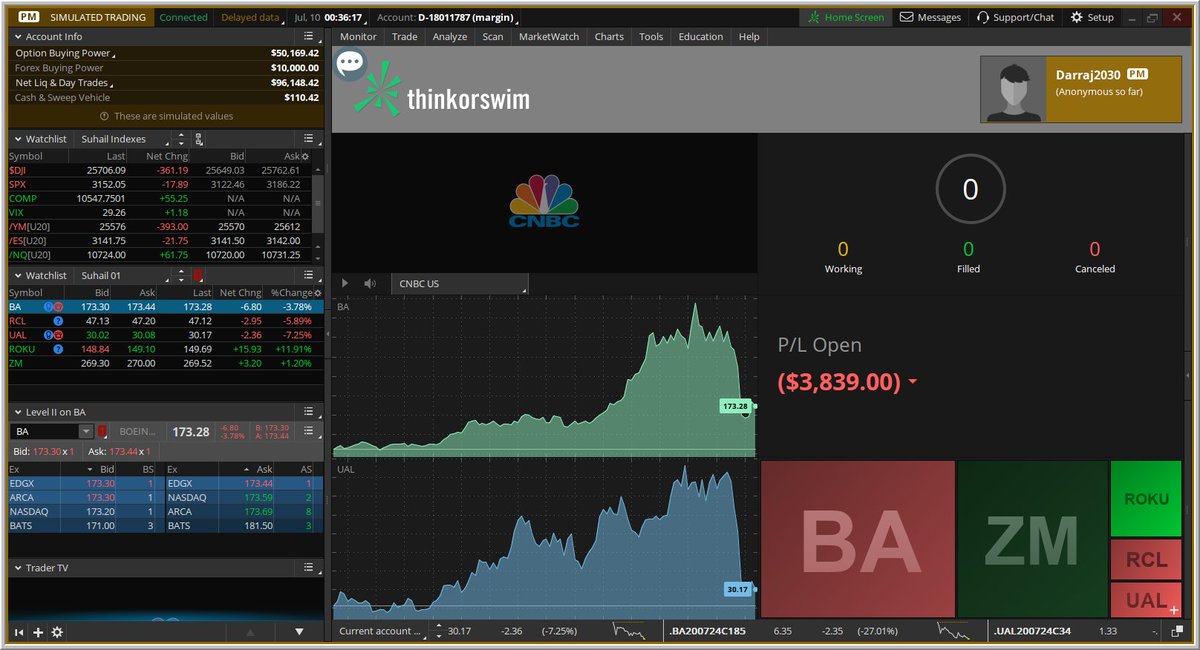Collapse the Level II on BA panel
The width and height of the screenshot is (1200, 650).
click(17, 412)
